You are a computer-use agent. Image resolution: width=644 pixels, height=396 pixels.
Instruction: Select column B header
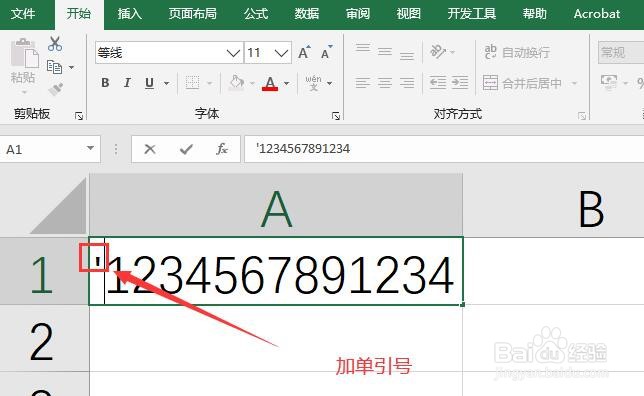(x=553, y=205)
